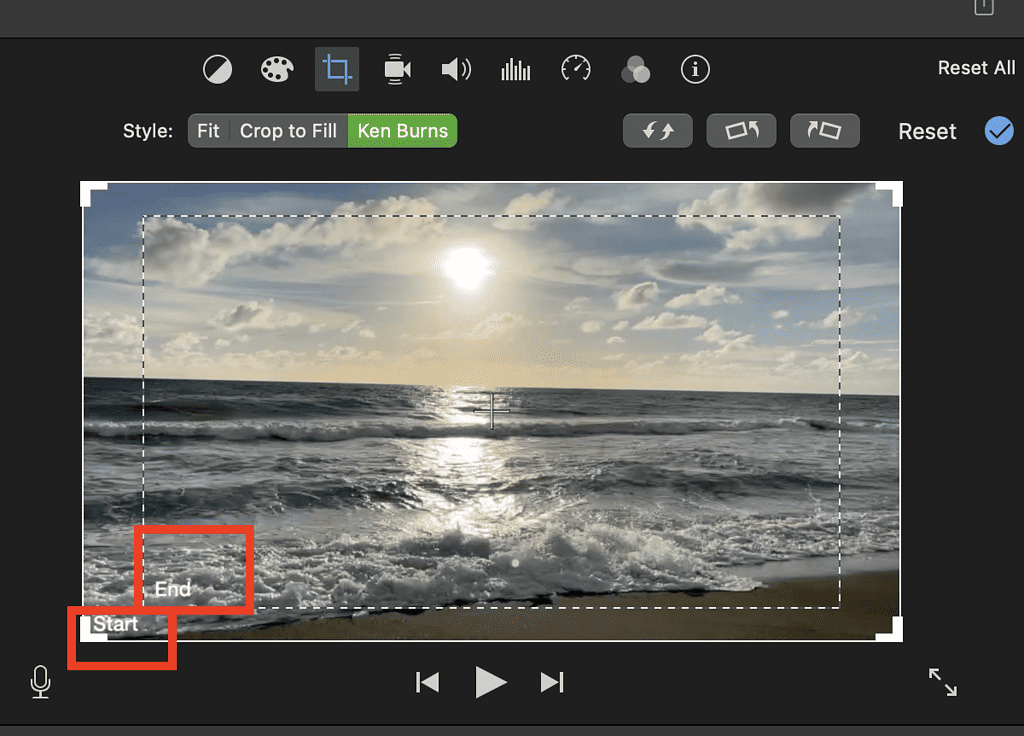Play the clip in the viewer
This screenshot has height=736, width=1024.
click(x=490, y=682)
